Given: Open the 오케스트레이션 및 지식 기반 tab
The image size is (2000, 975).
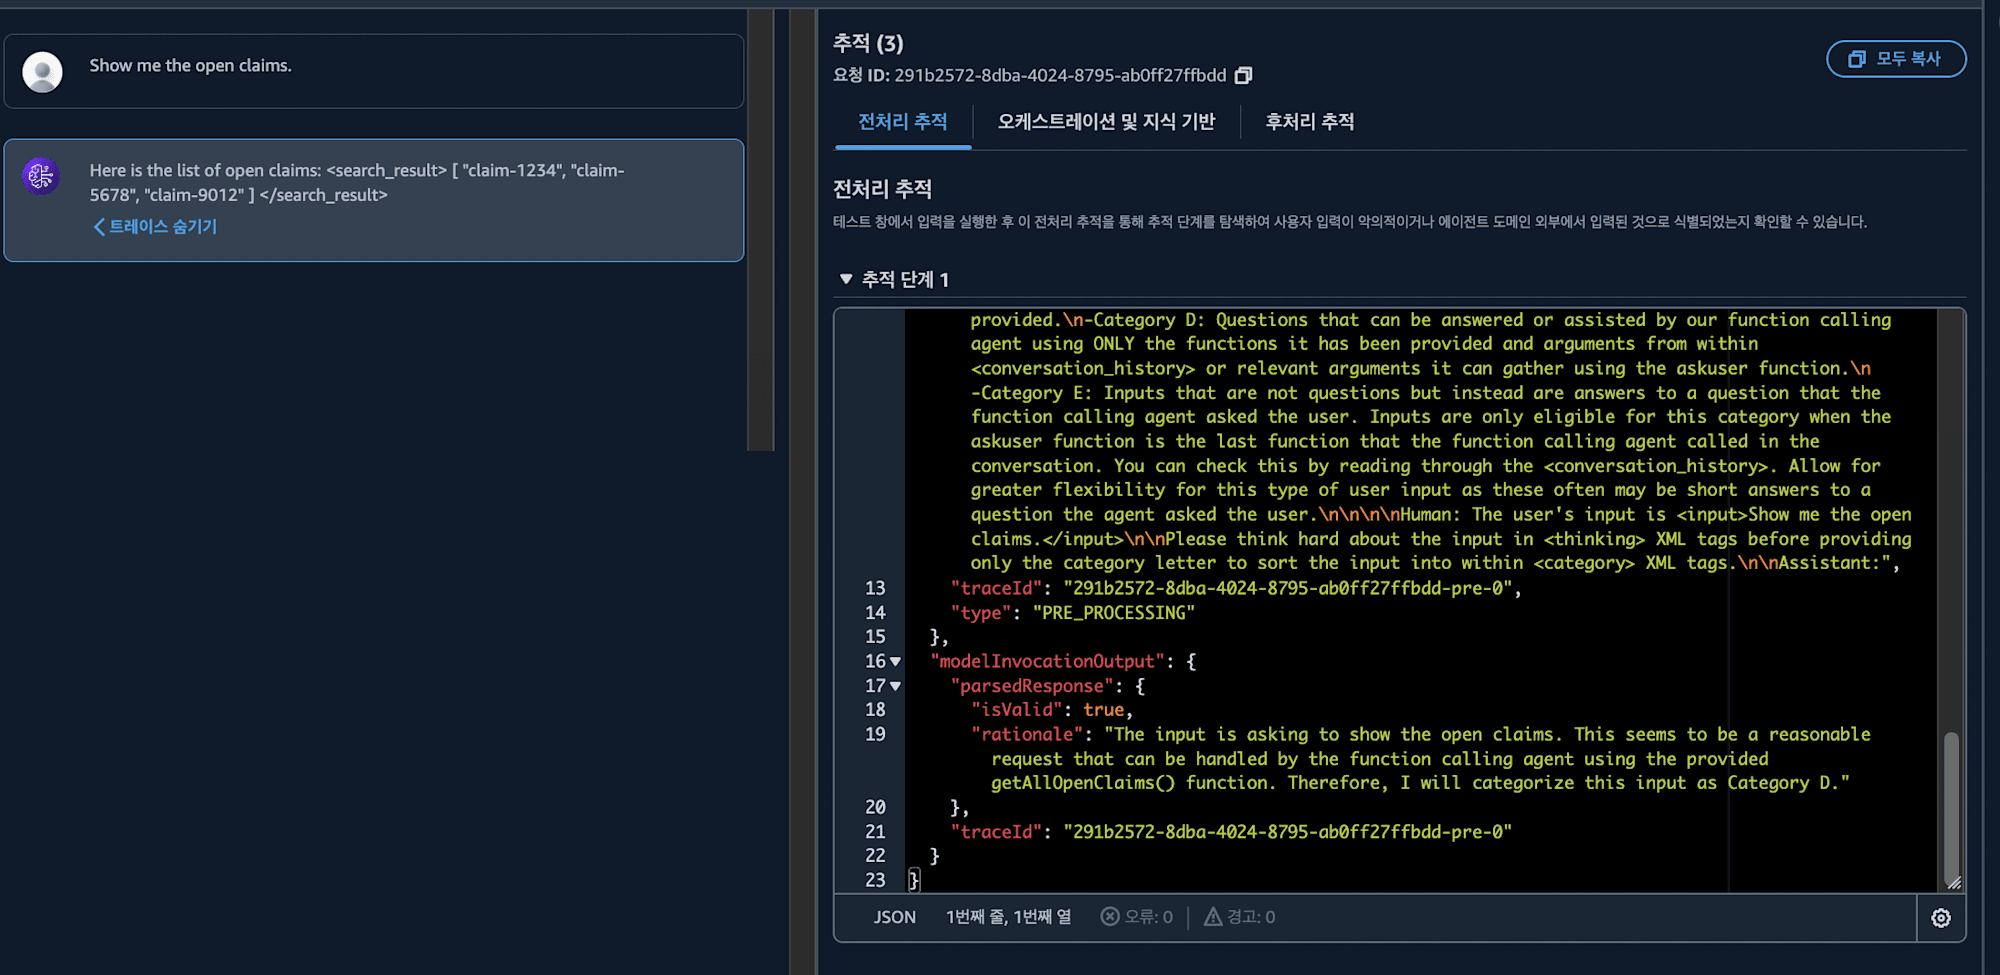Looking at the screenshot, I should [1106, 122].
